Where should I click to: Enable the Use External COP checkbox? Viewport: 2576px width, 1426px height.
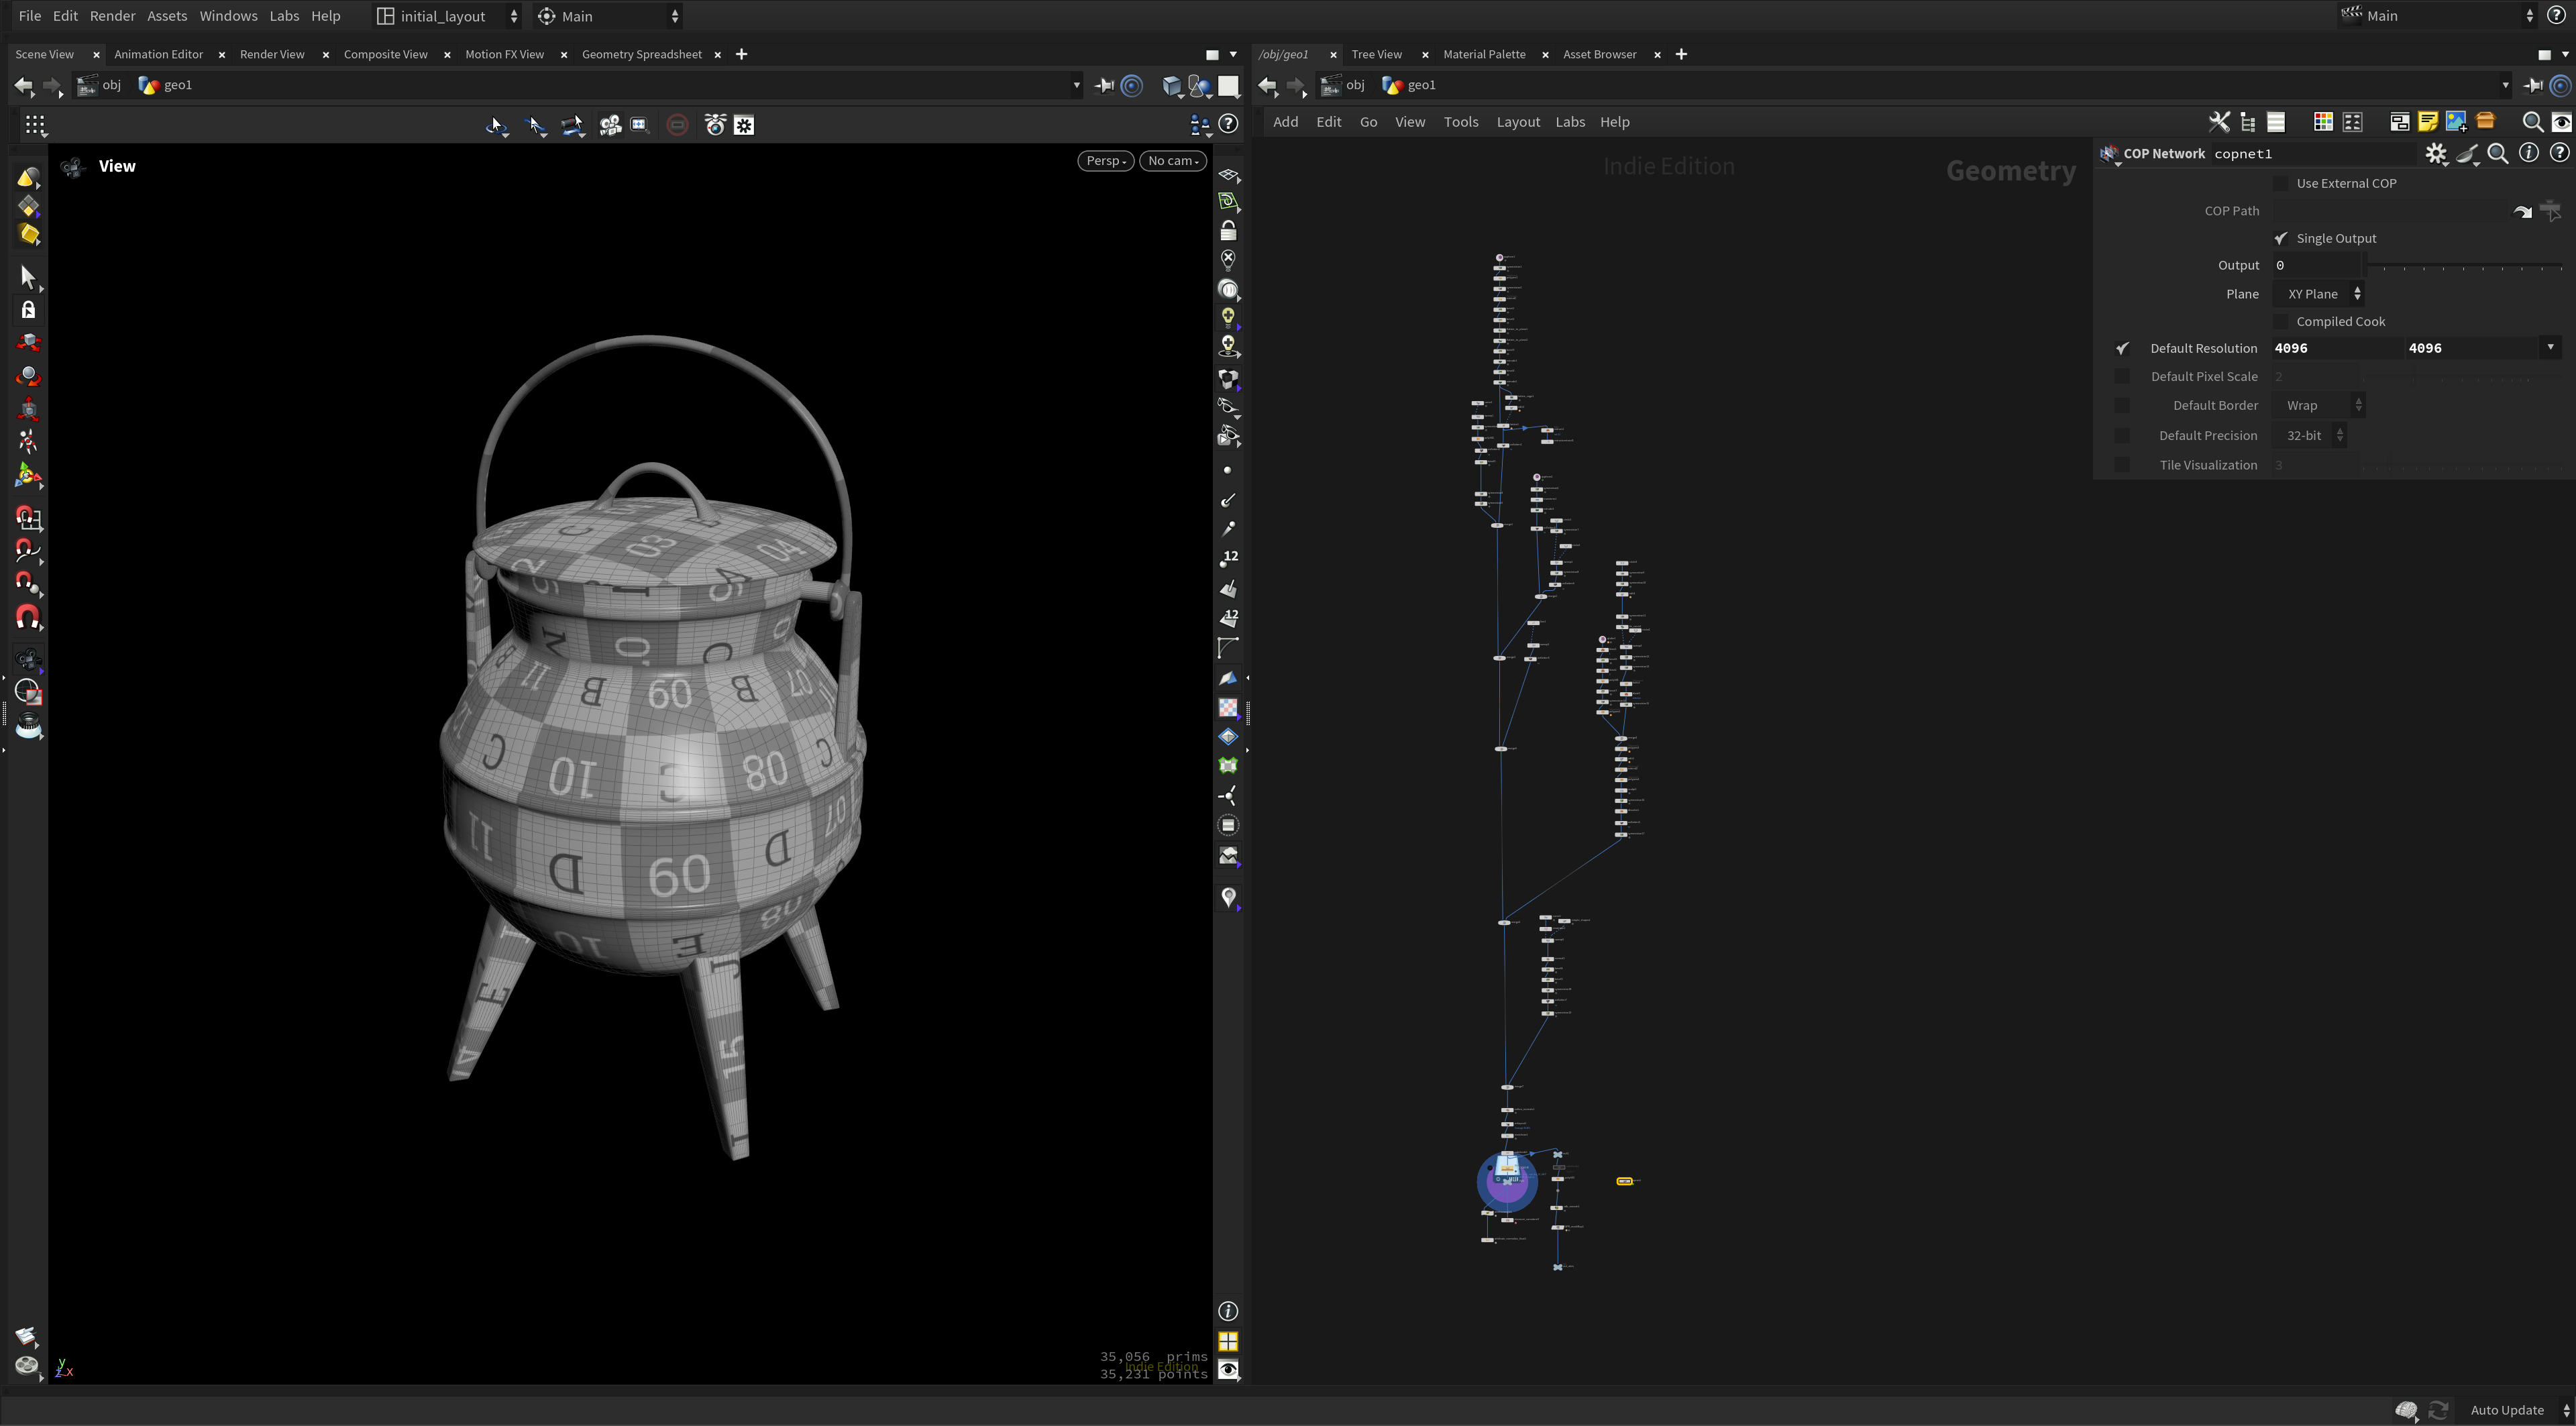coord(2281,183)
